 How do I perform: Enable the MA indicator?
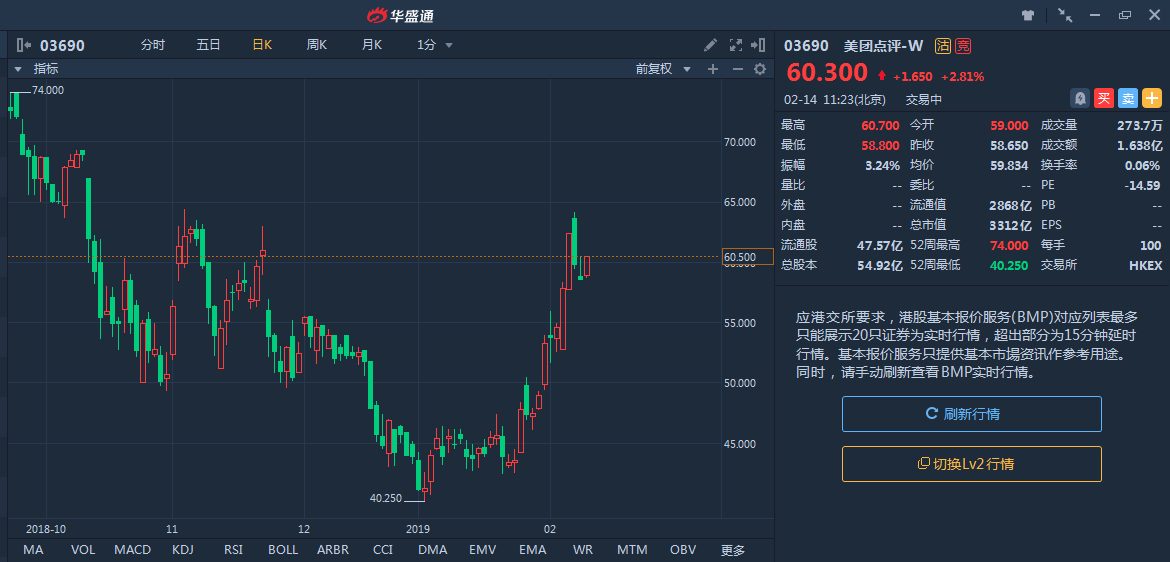[33, 550]
